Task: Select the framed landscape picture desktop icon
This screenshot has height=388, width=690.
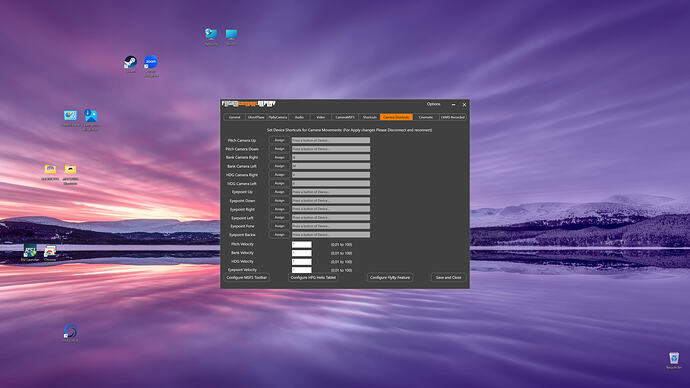Action: 70,116
